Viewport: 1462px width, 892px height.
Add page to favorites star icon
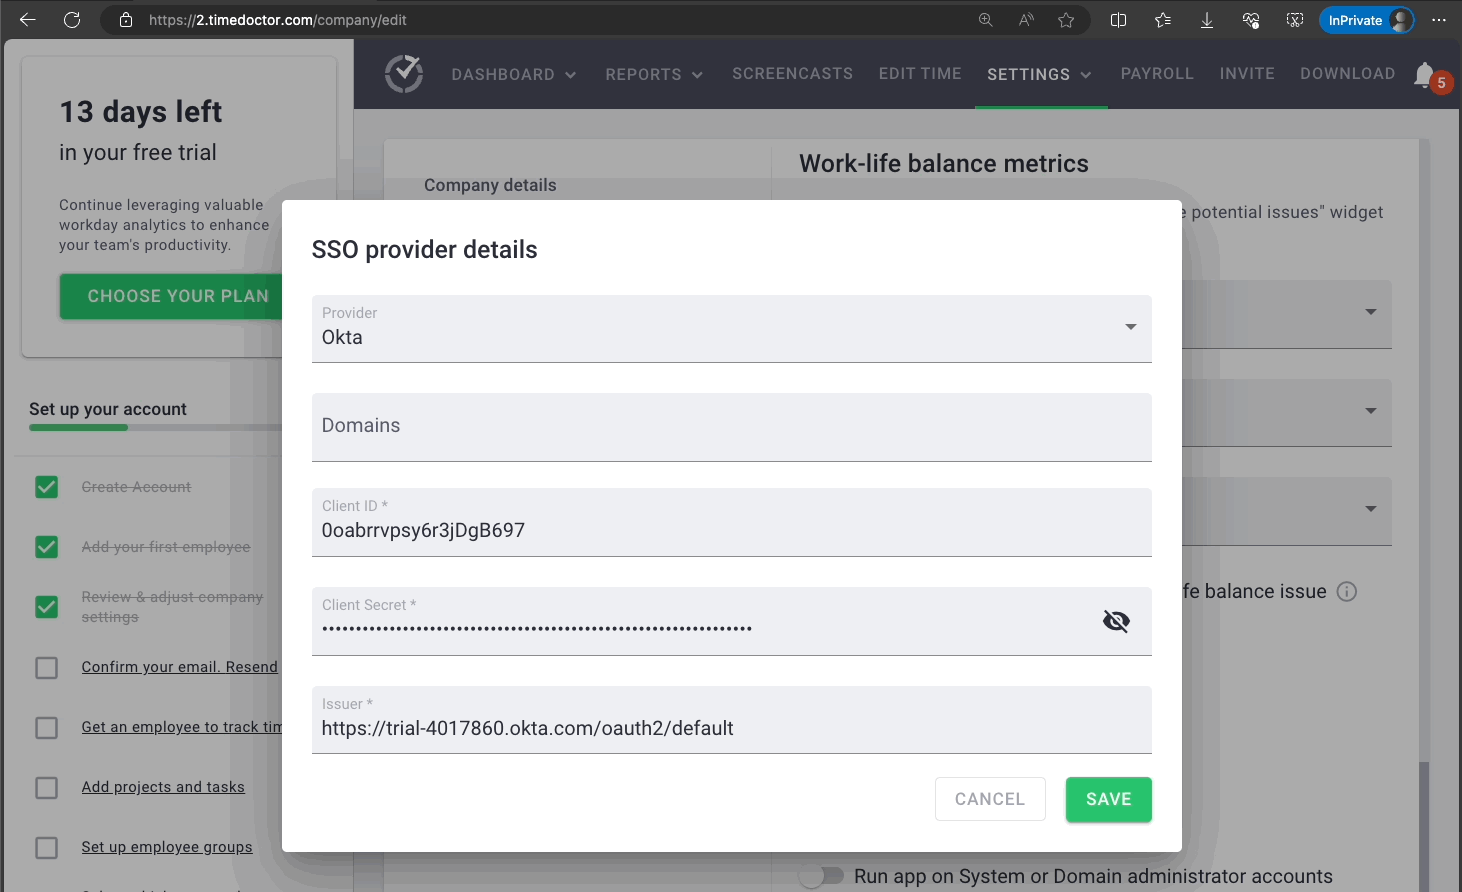(x=1066, y=20)
